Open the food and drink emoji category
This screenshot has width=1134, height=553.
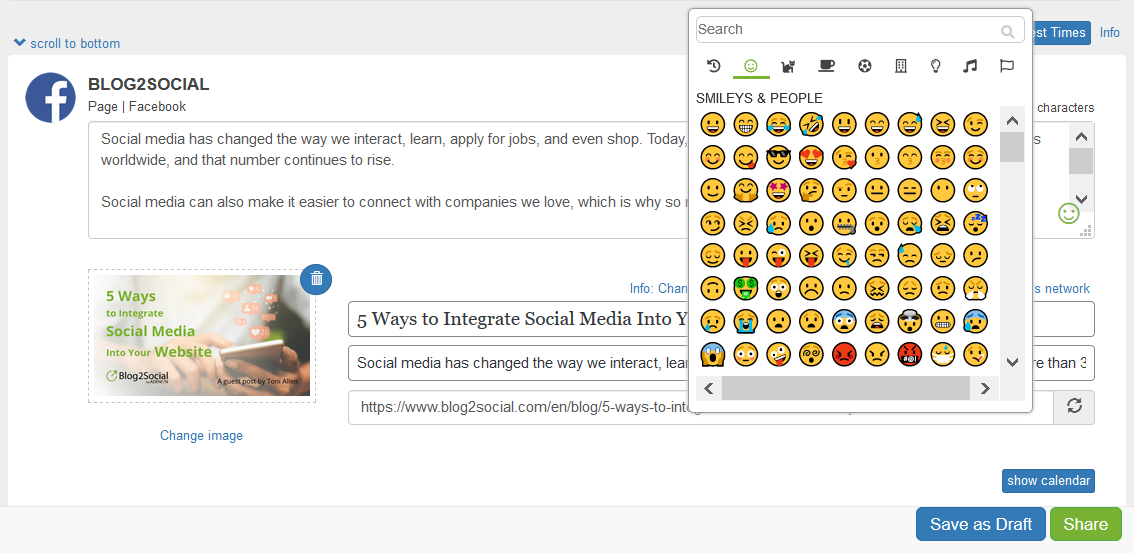coord(826,66)
